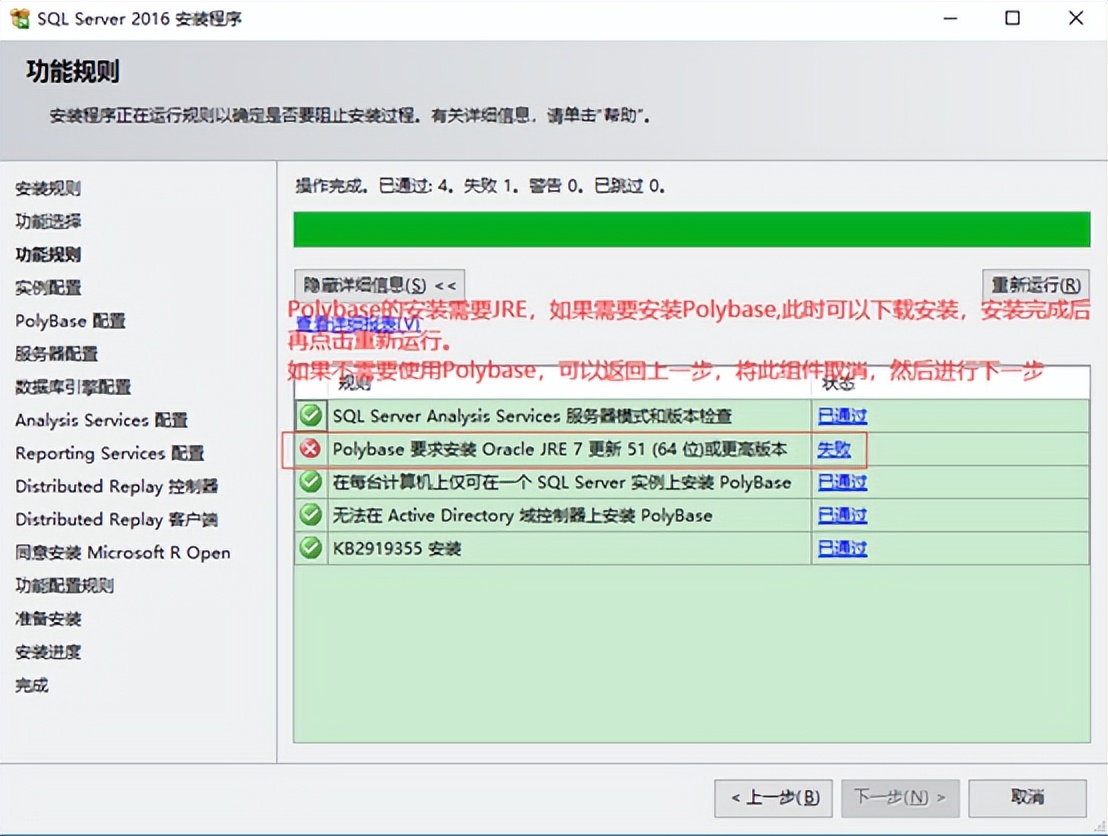The width and height of the screenshot is (1108, 836).
Task: Click rule text 在每台计算机上仅可在一个 SQL Server 实例上安装 PolyBase
Action: (x=562, y=482)
